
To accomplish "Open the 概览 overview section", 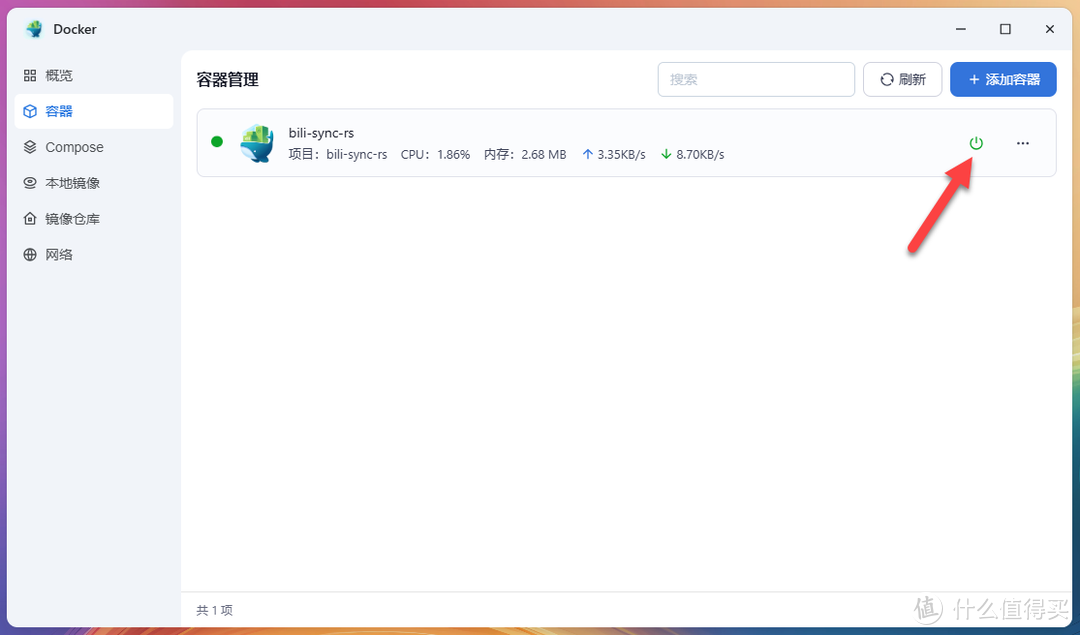I will [x=94, y=76].
